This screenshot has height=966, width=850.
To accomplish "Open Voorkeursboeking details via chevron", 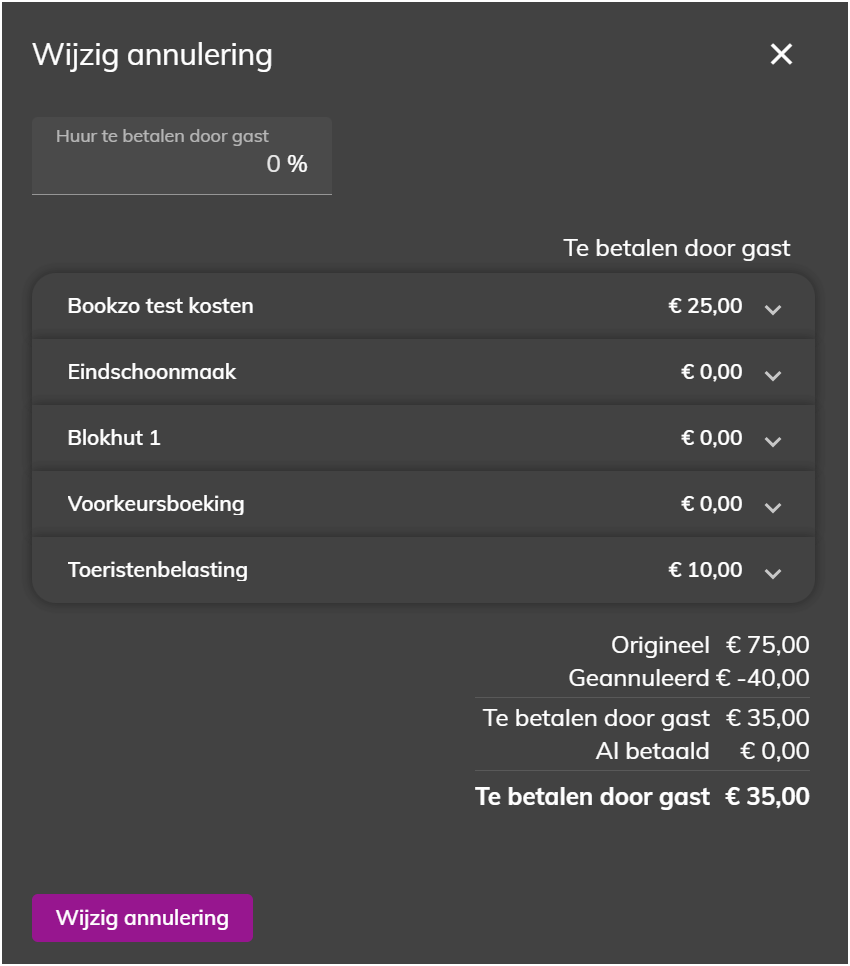I will (773, 507).
